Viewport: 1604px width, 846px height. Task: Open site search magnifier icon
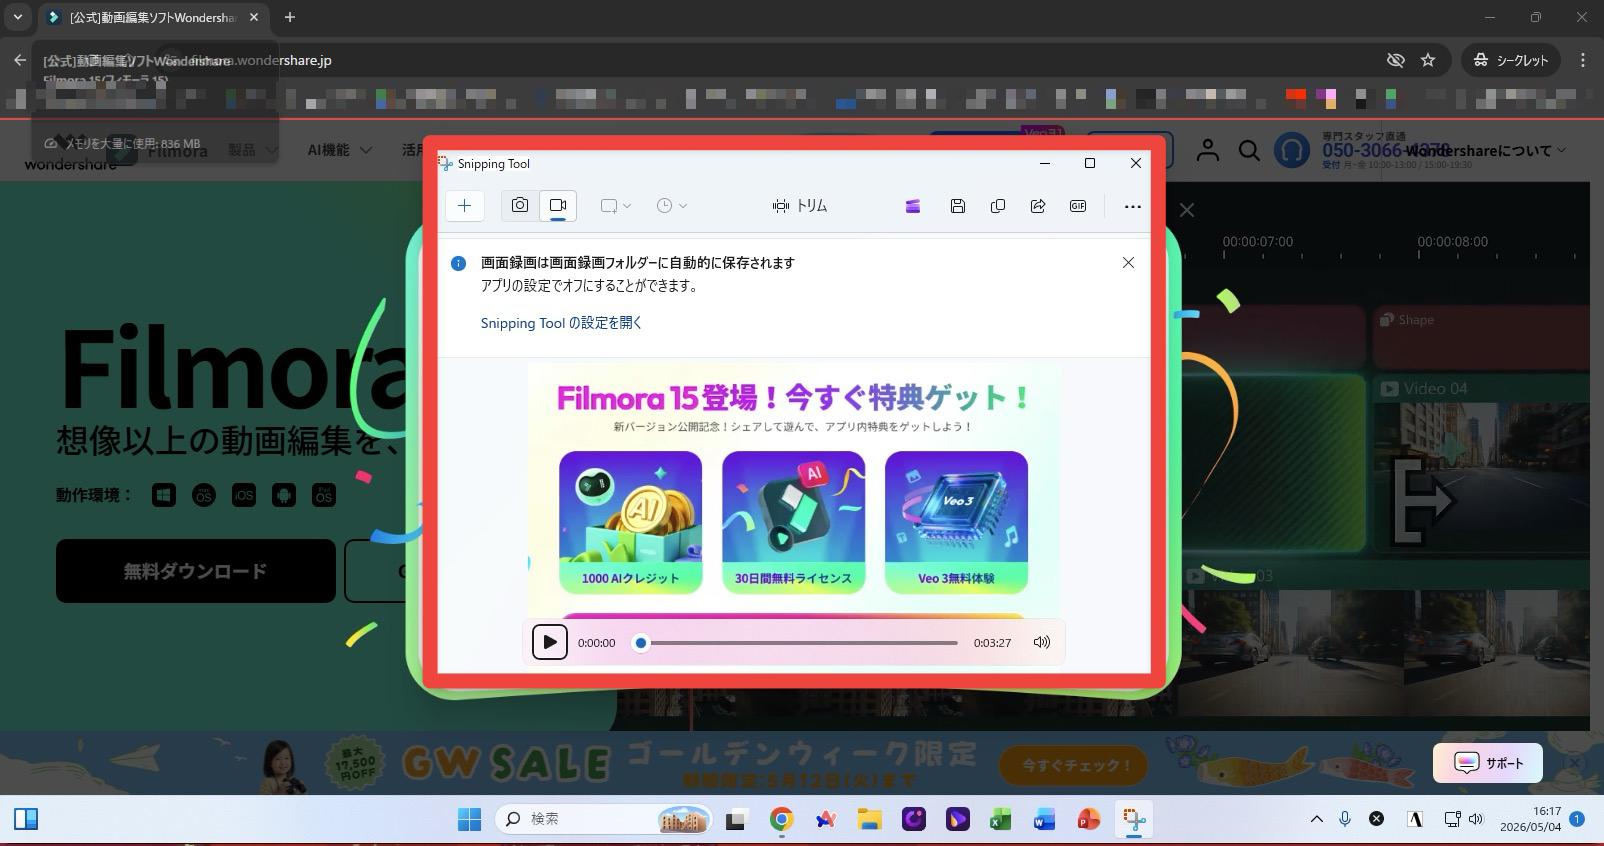point(1249,150)
